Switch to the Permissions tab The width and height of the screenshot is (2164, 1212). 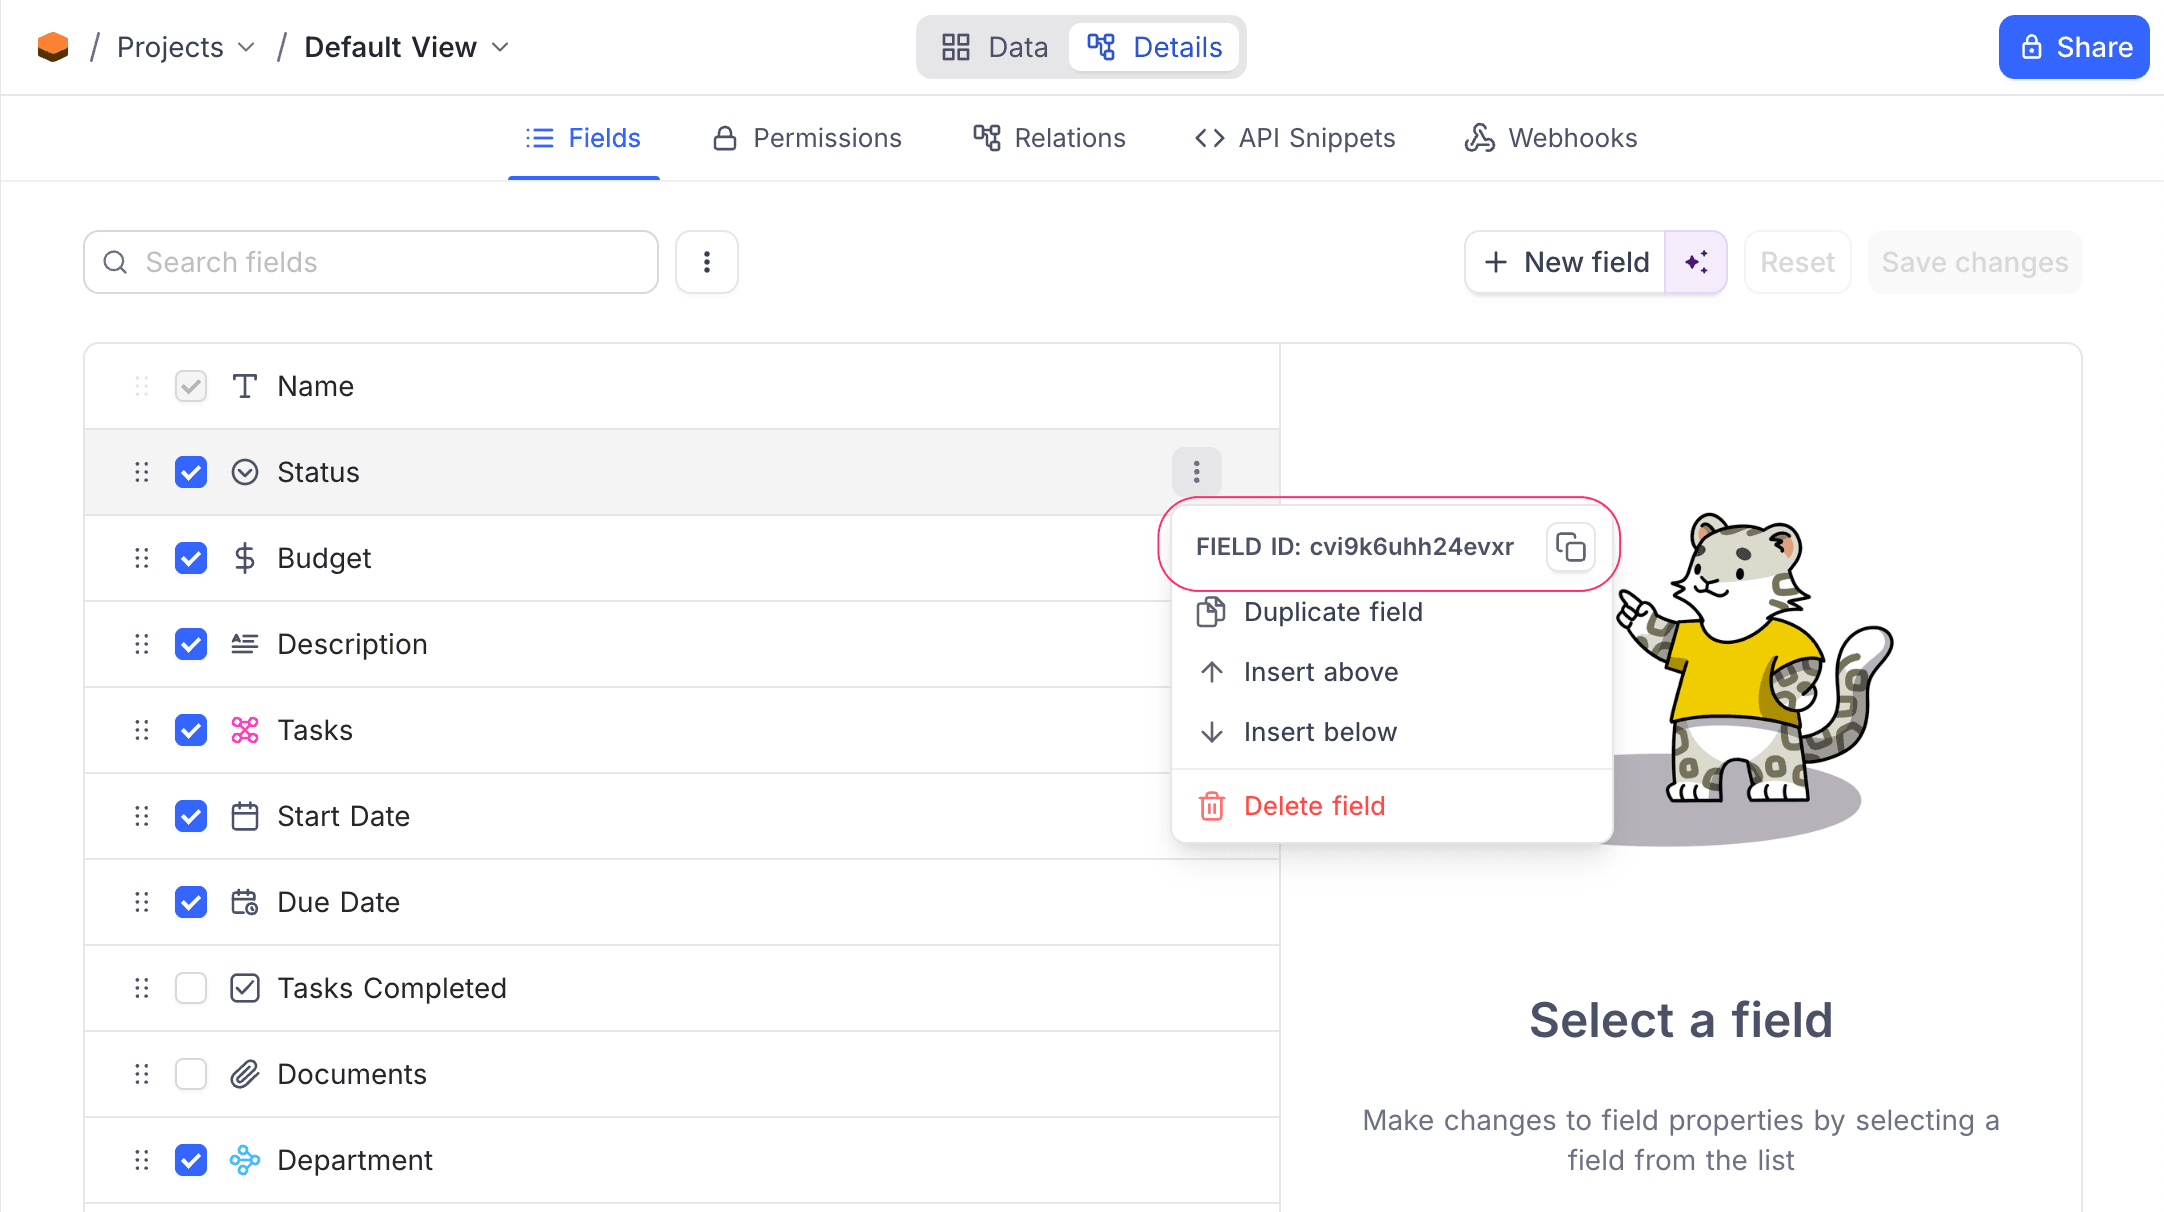[807, 138]
